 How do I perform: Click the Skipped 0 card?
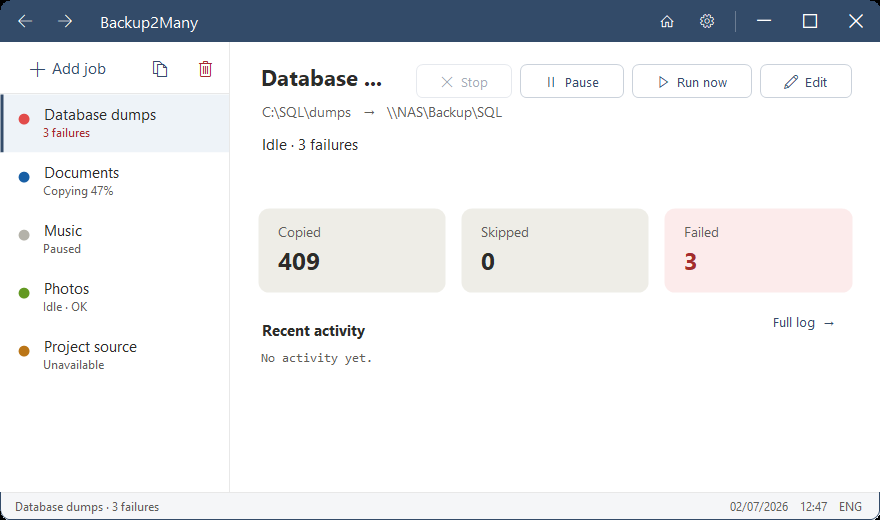coord(555,250)
